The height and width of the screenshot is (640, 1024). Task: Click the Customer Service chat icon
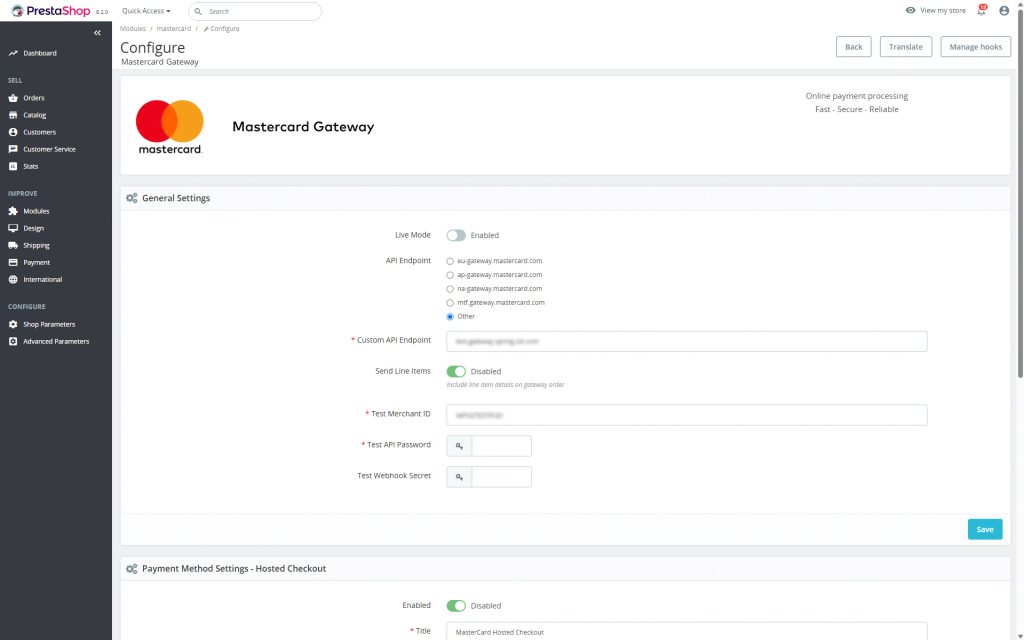pos(13,149)
